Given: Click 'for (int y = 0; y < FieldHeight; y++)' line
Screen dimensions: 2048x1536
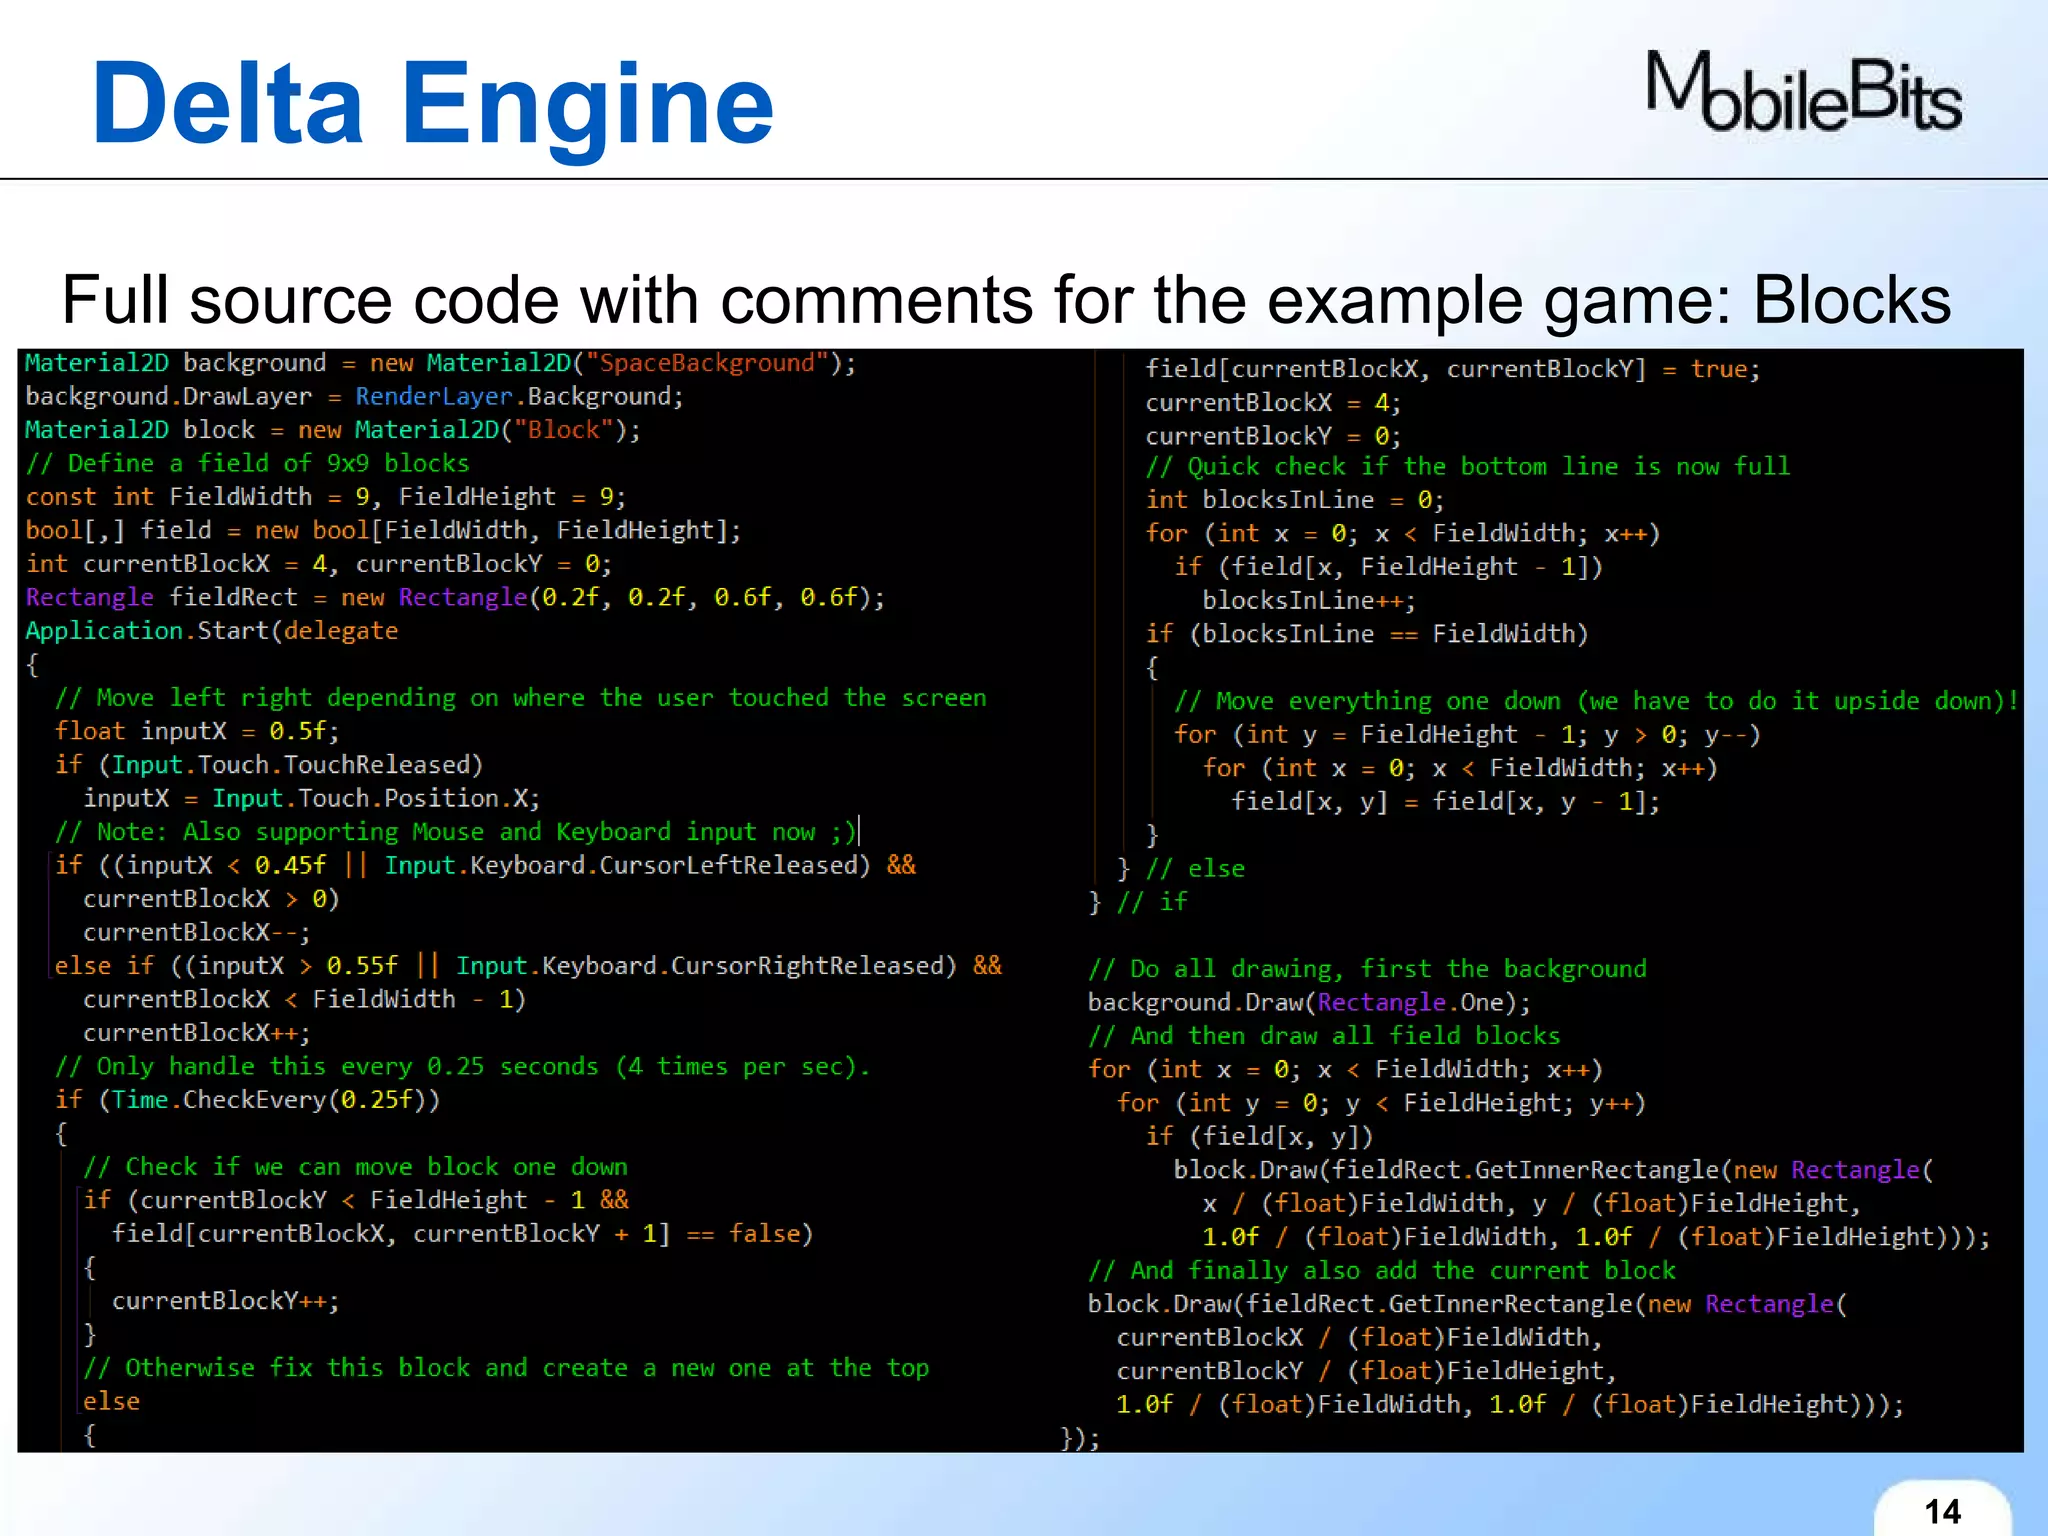Looking at the screenshot, I should coord(1381,1103).
